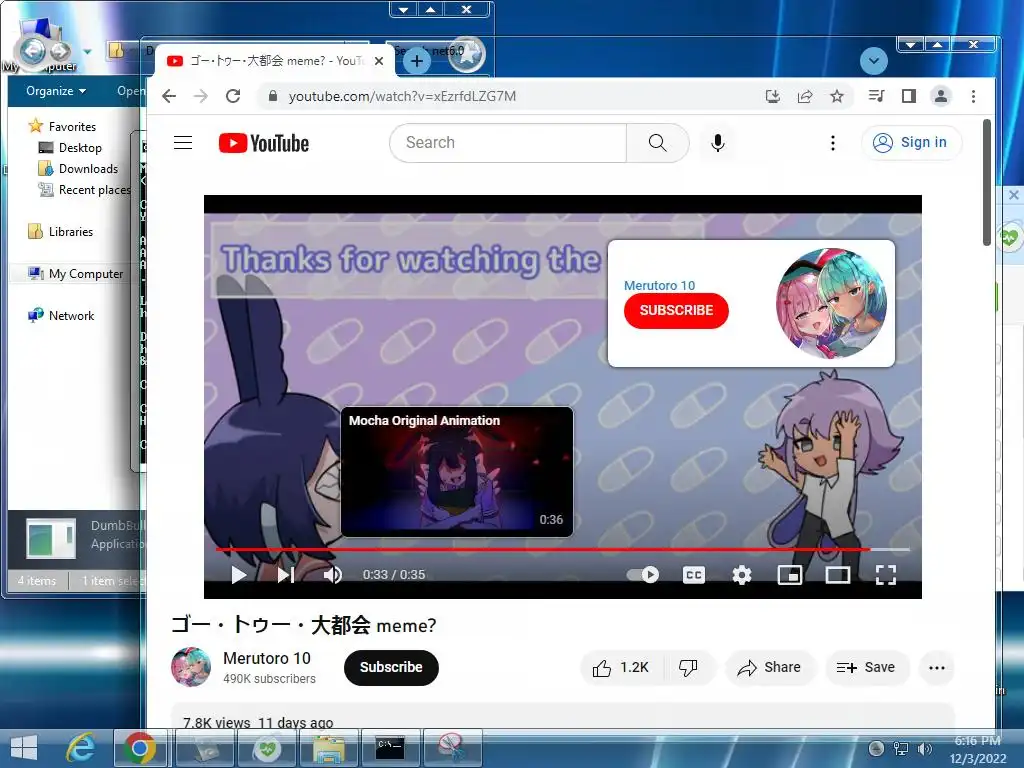Click the black Subscribe button
1024x768 pixels.
tap(391, 667)
